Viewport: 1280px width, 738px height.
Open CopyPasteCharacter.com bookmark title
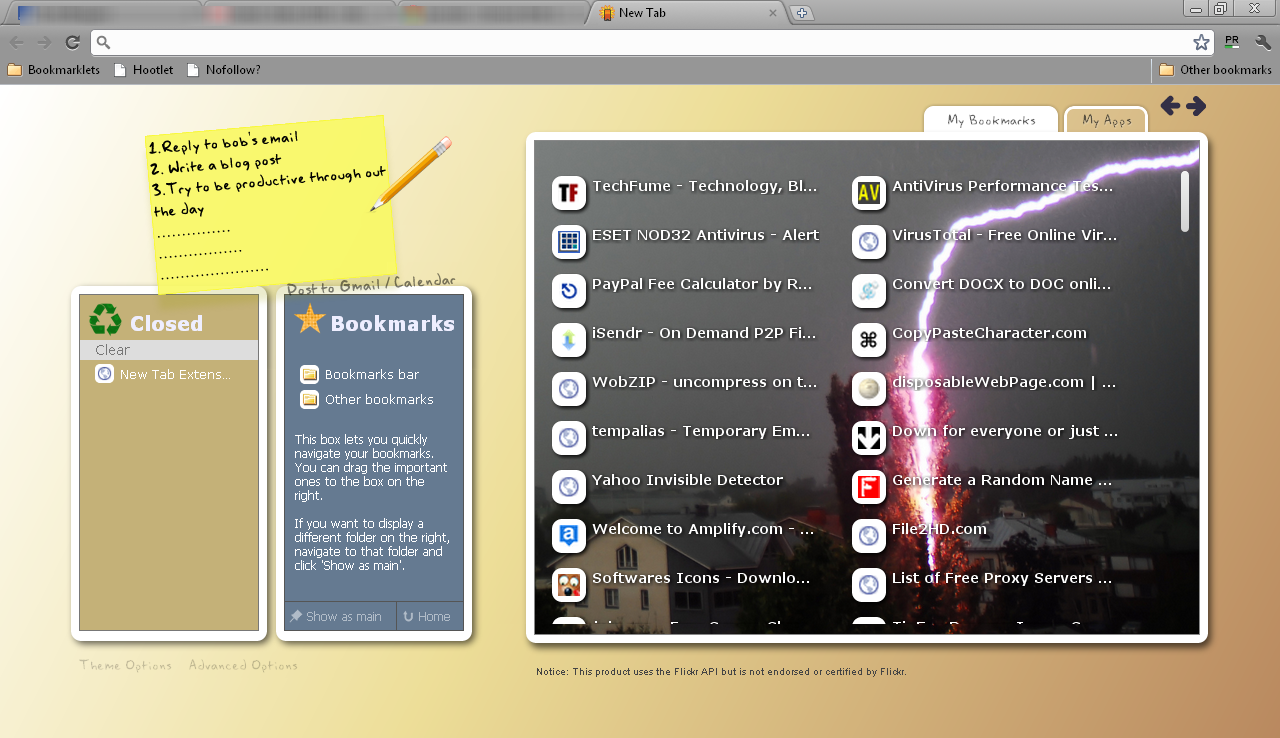point(989,333)
